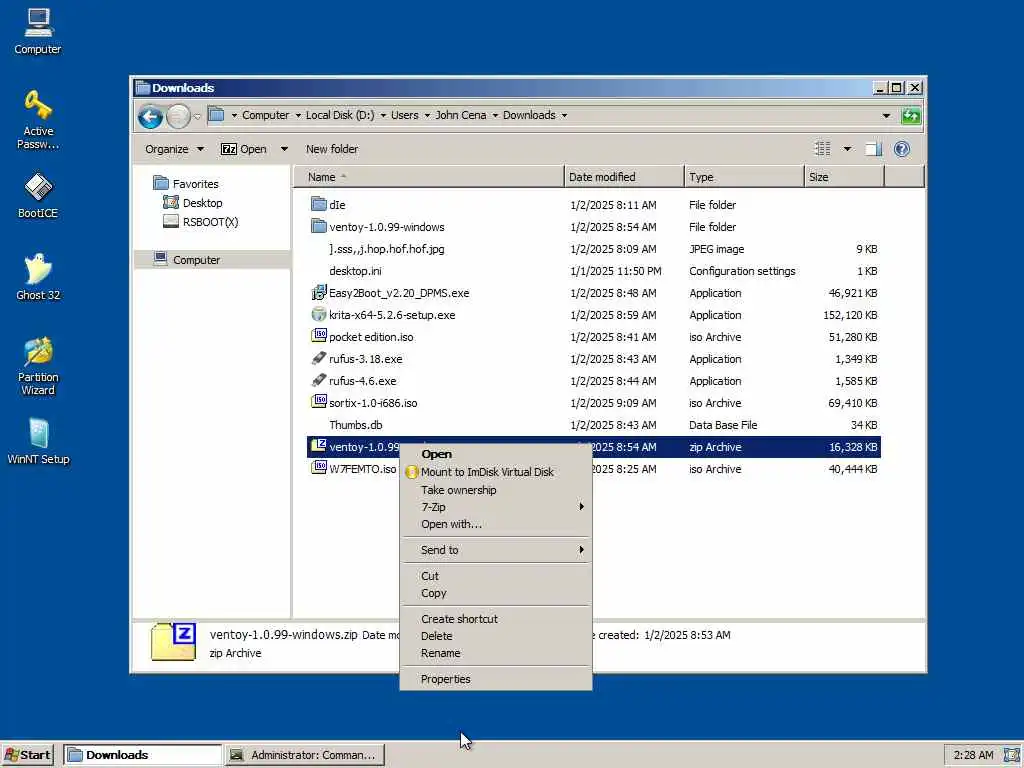Click the large zip archive icon in details pane
Screen dimensions: 1024x768
pyautogui.click(x=173, y=641)
